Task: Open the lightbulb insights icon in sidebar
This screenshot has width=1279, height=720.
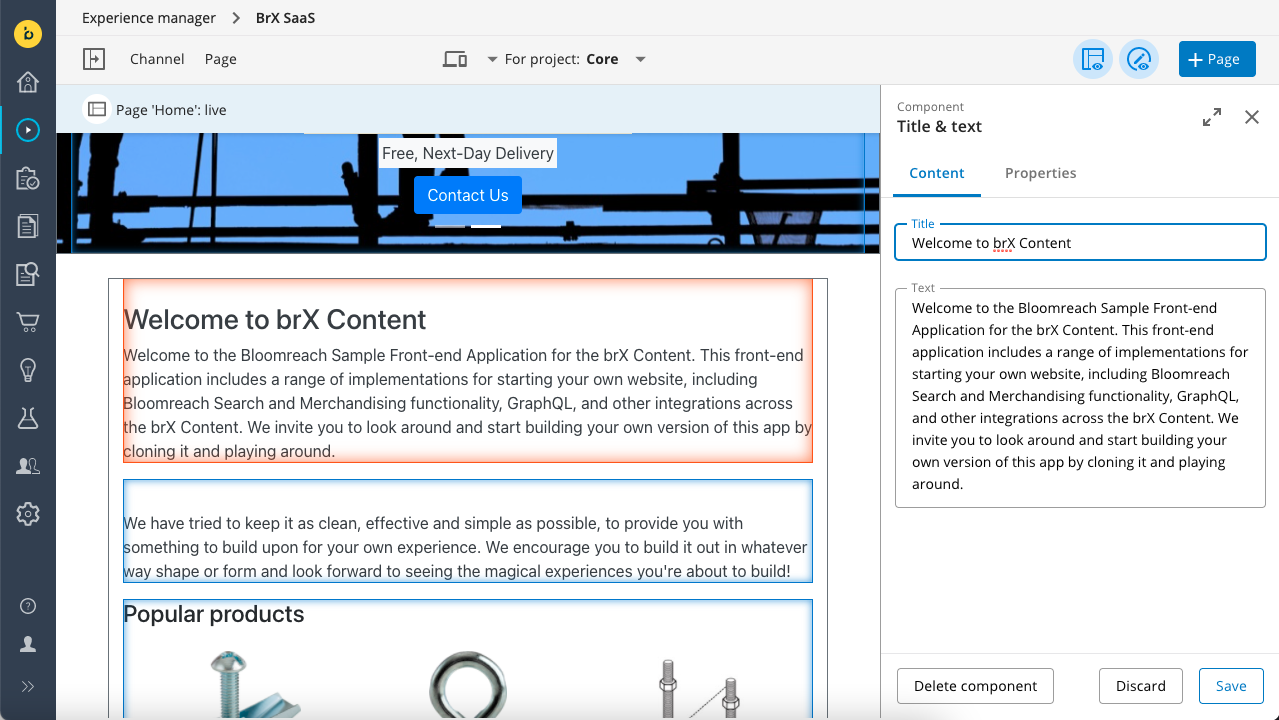Action: click(x=28, y=370)
